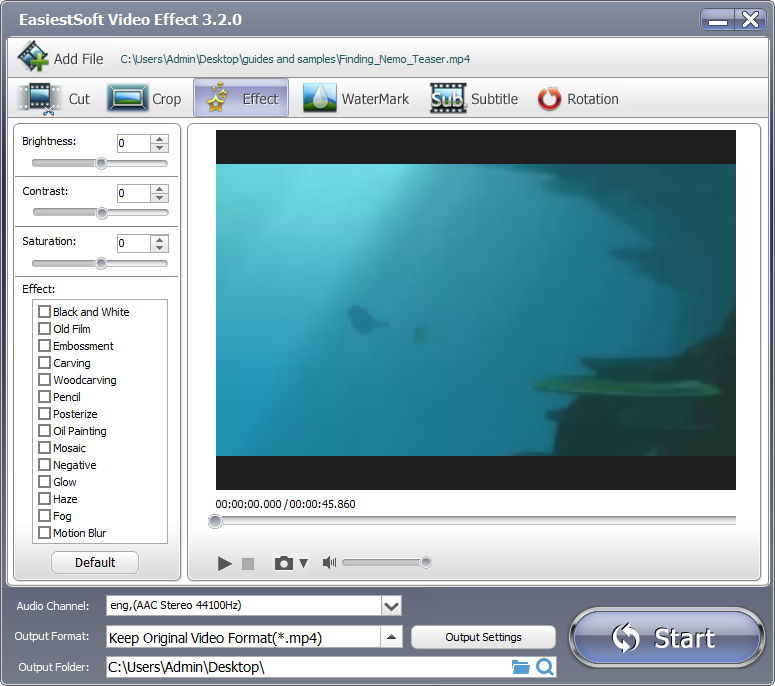Viewport: 775px width, 686px height.
Task: Expand the Output Format dropdown arrow
Action: pyautogui.click(x=391, y=637)
